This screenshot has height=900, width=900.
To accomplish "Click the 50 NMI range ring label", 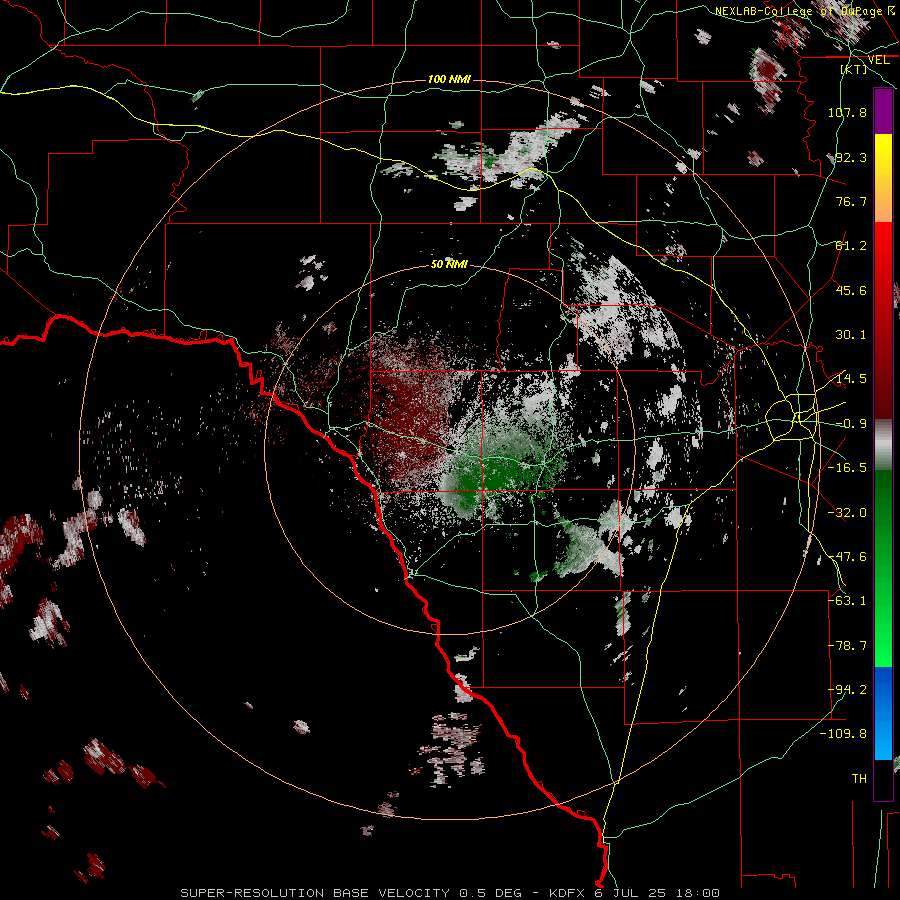I will pos(449,265).
